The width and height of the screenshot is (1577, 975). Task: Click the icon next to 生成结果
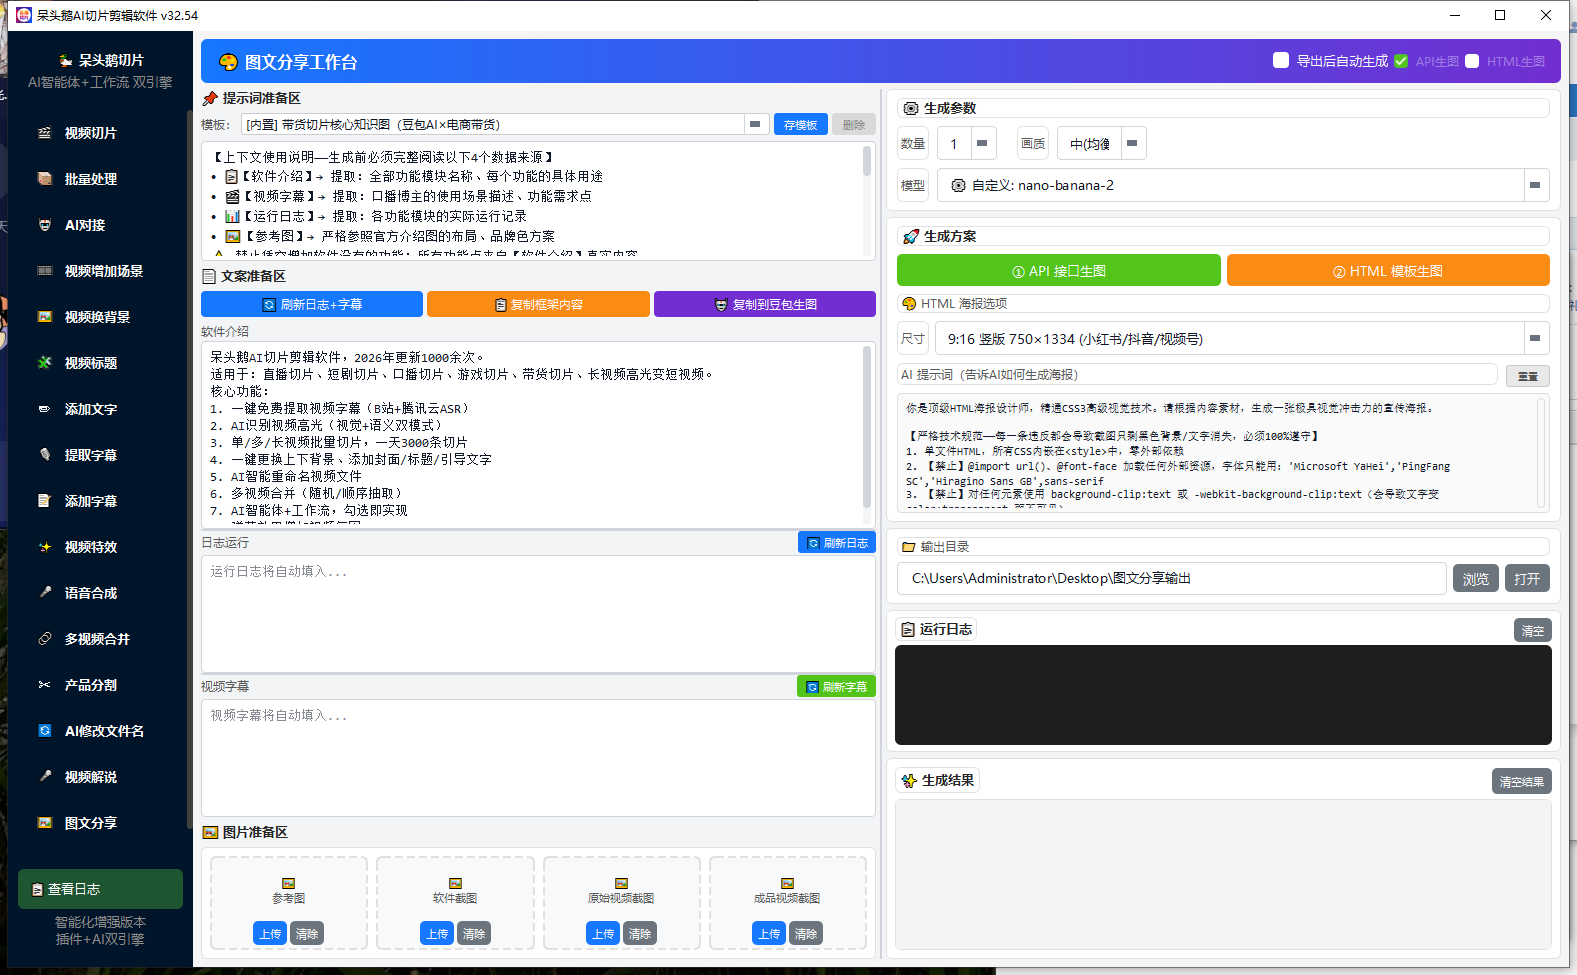909,781
